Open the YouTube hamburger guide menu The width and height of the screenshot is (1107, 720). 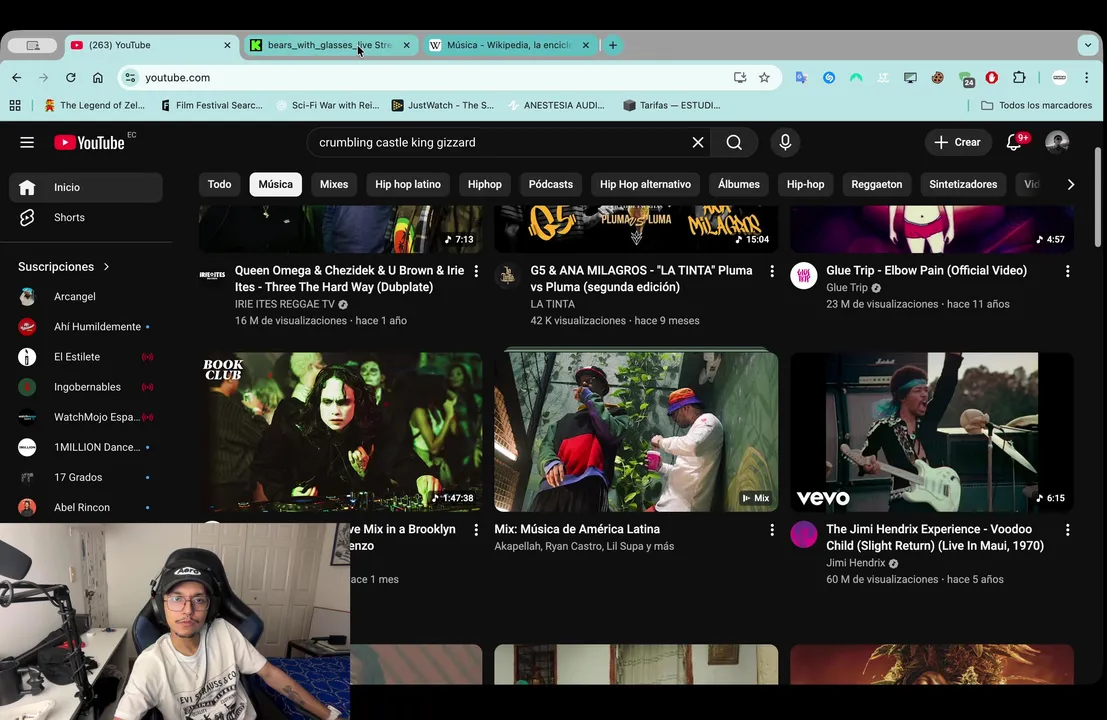tap(27, 143)
